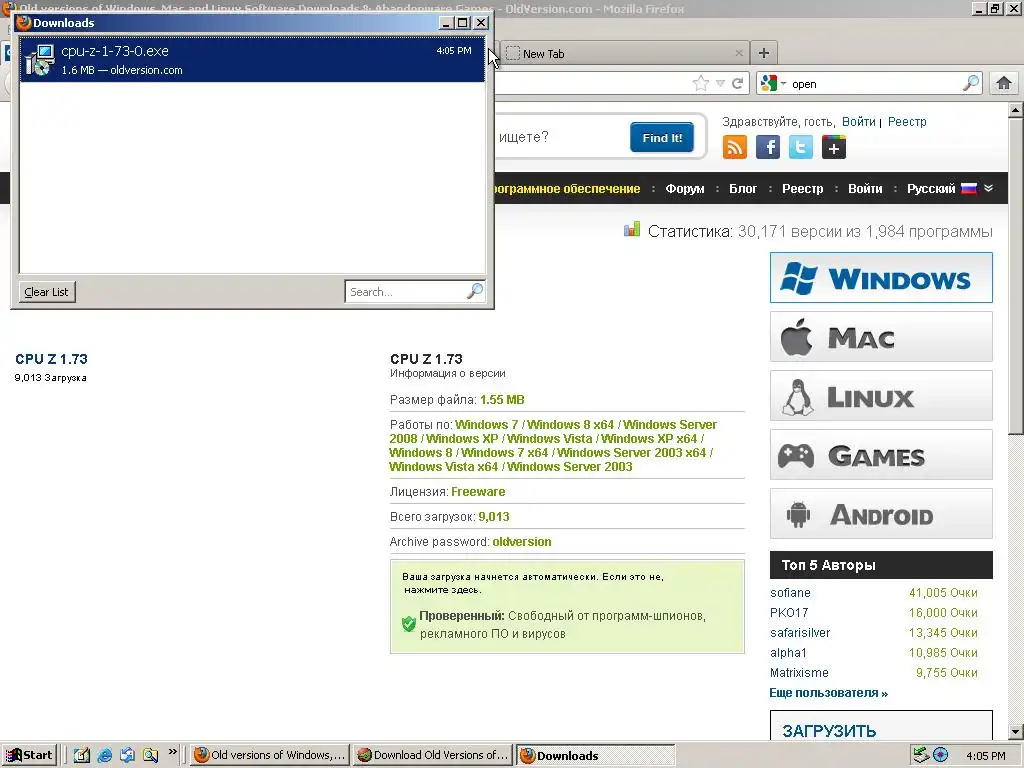Click Еще пользователя link
Image resolution: width=1024 pixels, height=768 pixels.
point(829,693)
